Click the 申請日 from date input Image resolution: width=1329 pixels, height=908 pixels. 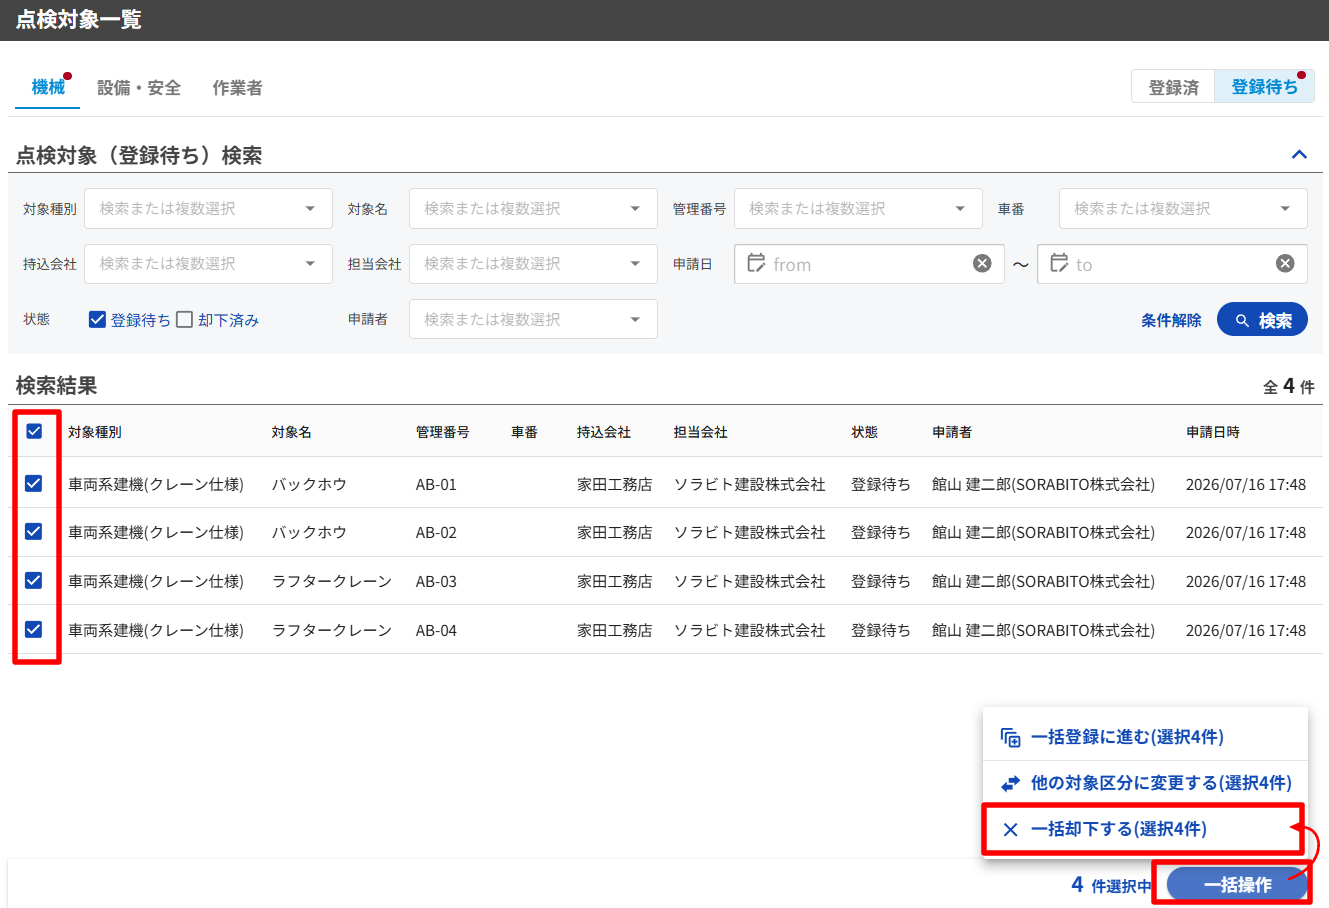point(869,263)
